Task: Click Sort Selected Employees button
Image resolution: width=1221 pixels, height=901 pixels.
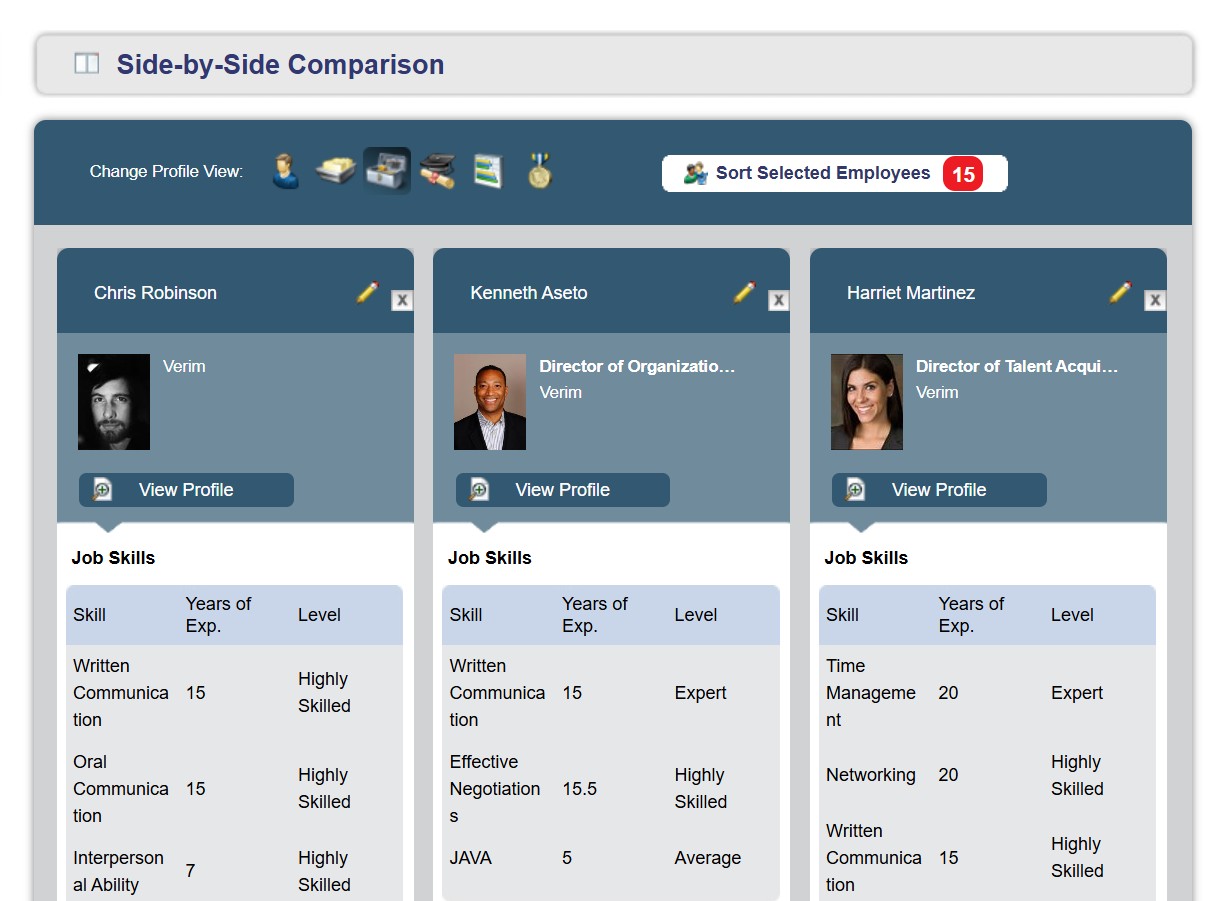Action: (x=822, y=173)
